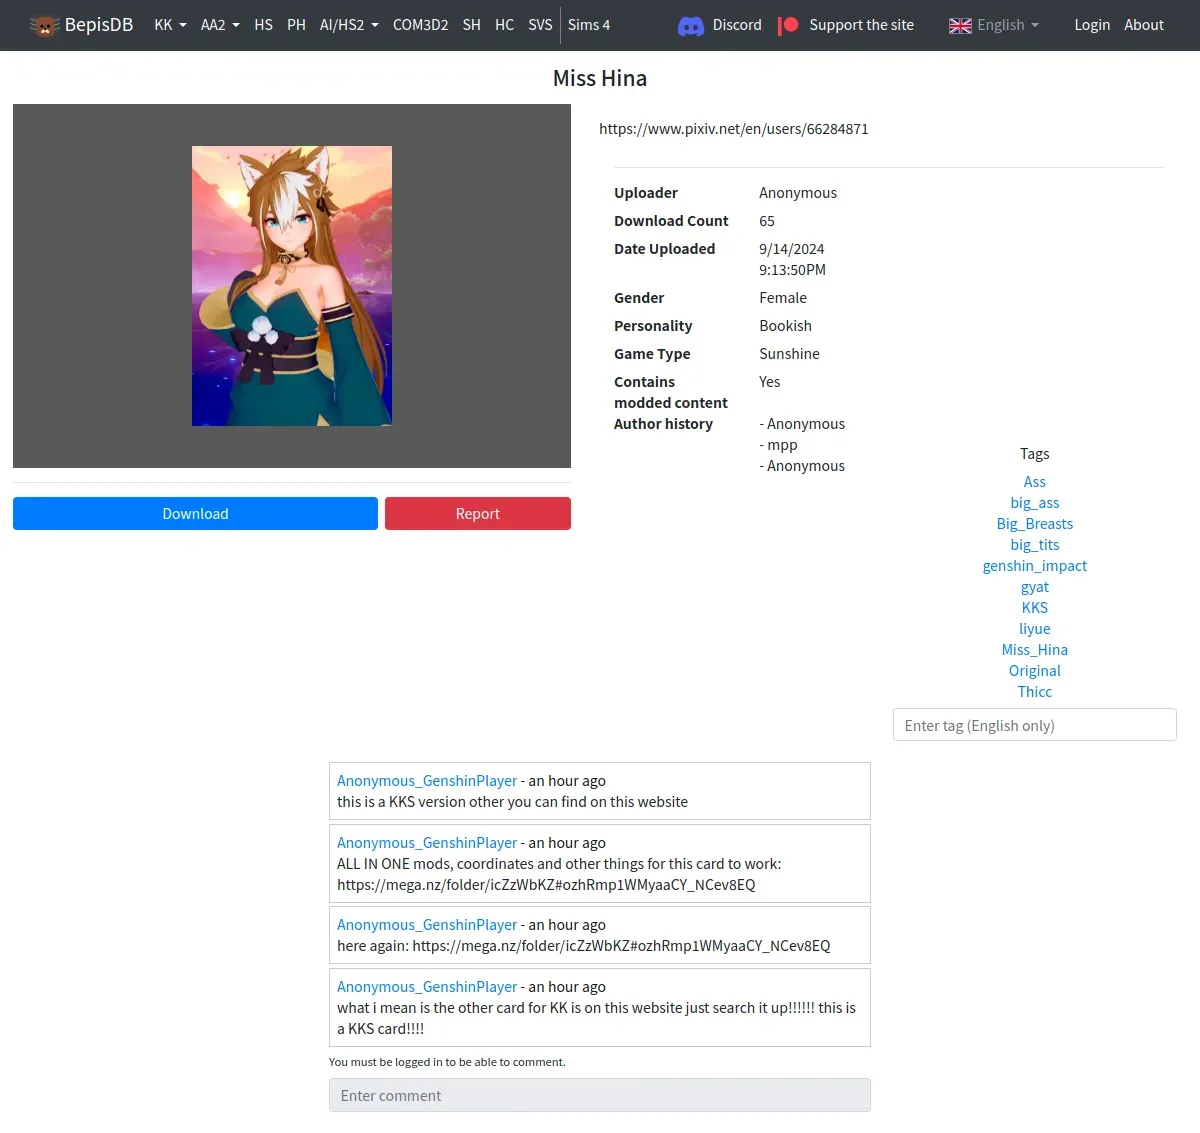The image size is (1200, 1133).
Task: Open the About page
Action: tap(1144, 25)
